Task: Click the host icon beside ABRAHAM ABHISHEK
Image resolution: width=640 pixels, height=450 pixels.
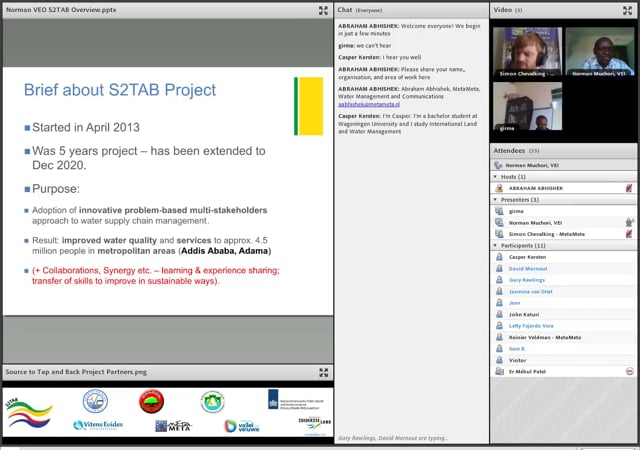Action: coord(499,188)
